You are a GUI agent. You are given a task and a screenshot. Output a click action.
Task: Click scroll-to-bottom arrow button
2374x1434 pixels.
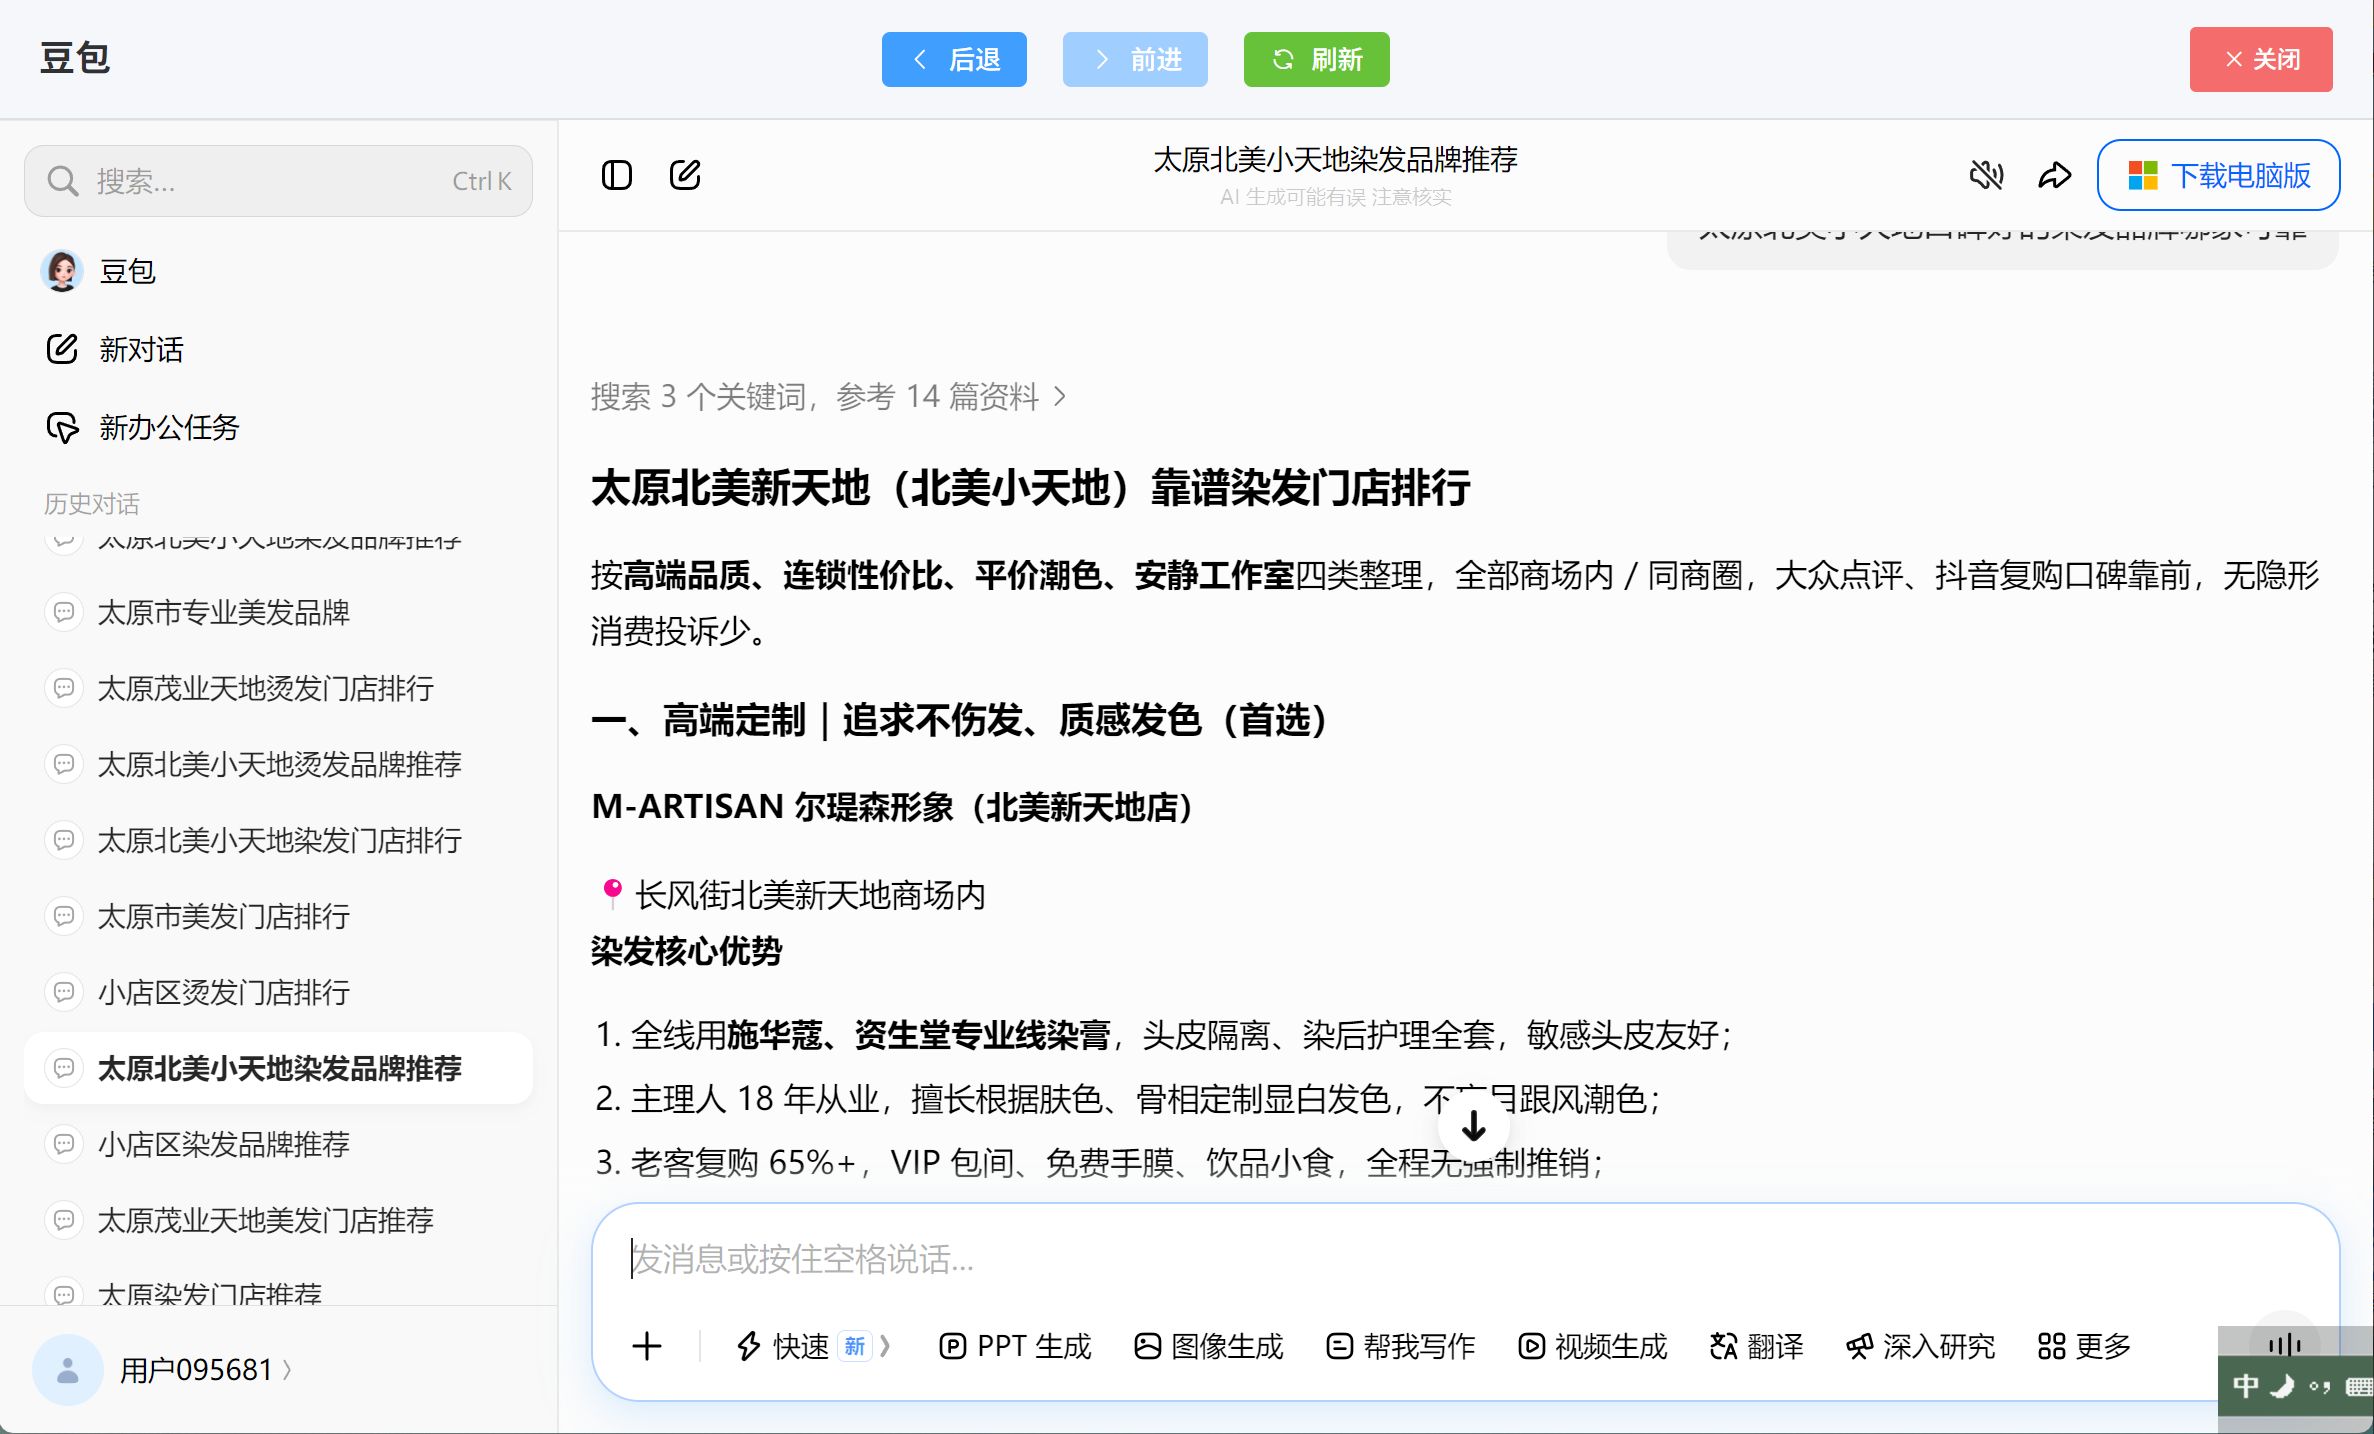(1473, 1127)
